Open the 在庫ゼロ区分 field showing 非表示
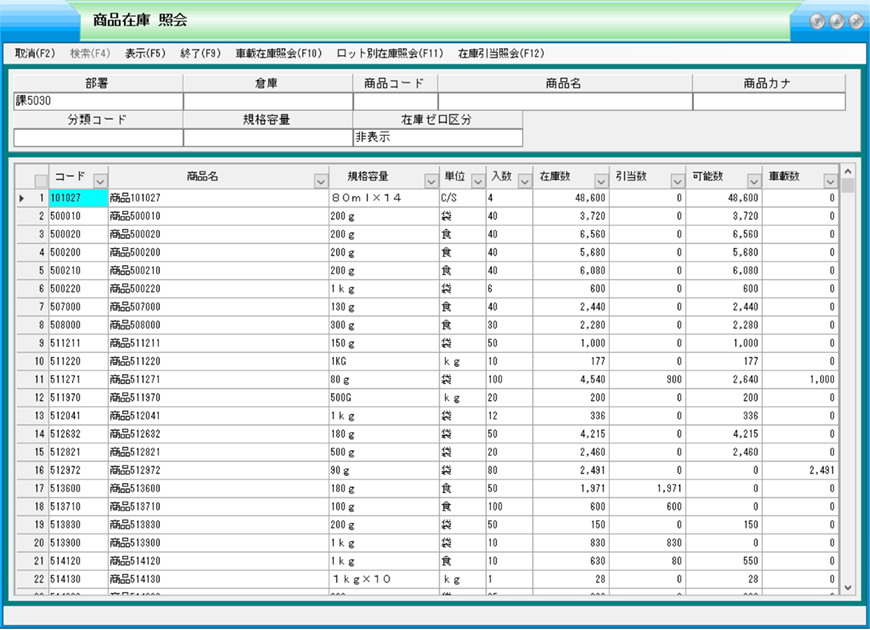This screenshot has width=870, height=630. 438,138
